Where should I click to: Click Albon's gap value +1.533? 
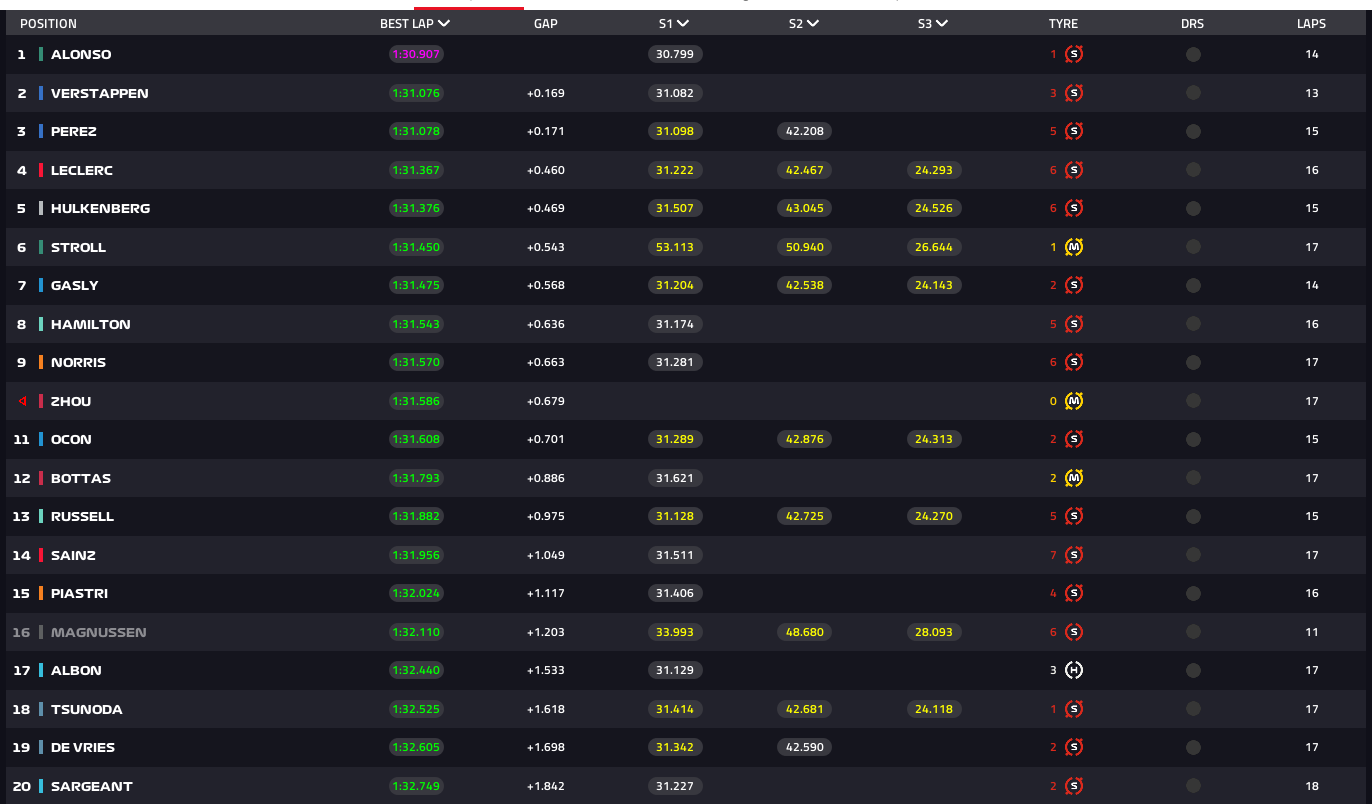[x=546, y=670]
